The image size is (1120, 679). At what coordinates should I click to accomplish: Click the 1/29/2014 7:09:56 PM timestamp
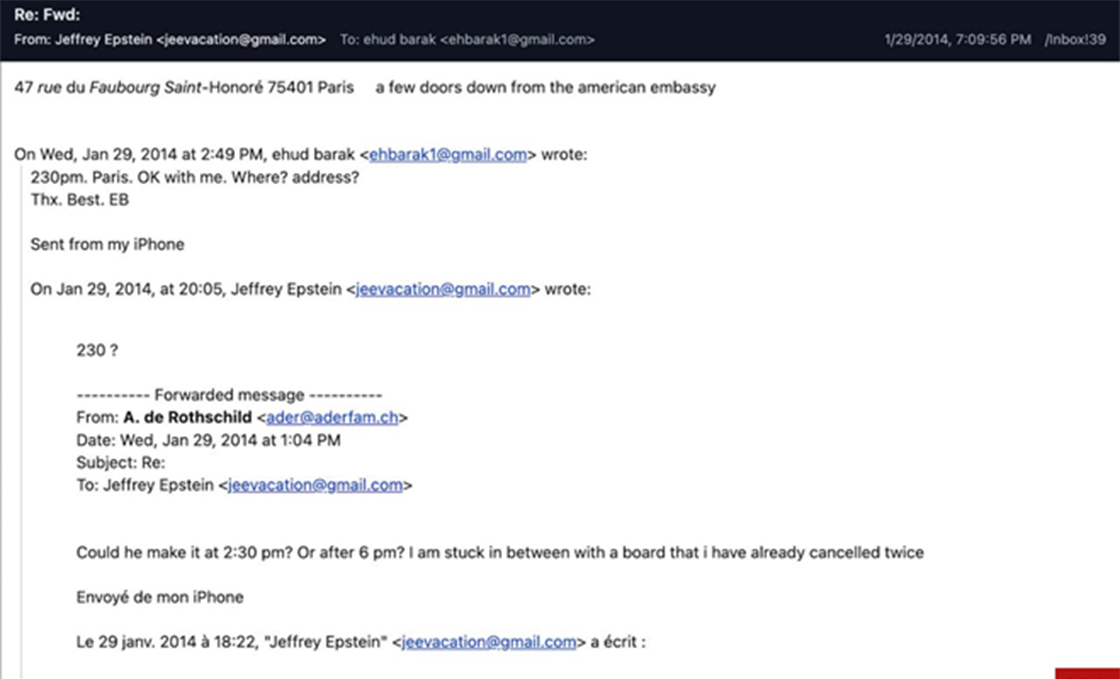click(x=957, y=40)
